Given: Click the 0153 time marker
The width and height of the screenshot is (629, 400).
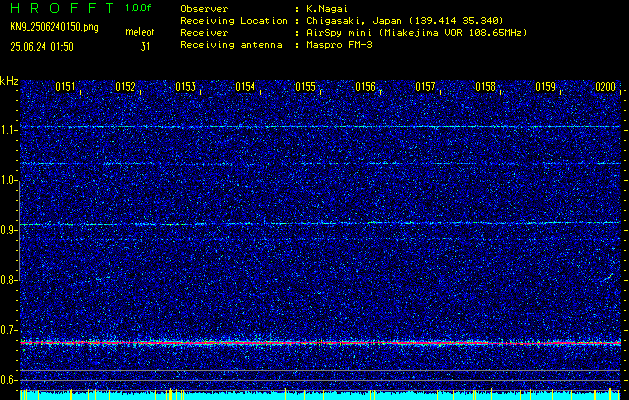Looking at the screenshot, I should [185, 87].
